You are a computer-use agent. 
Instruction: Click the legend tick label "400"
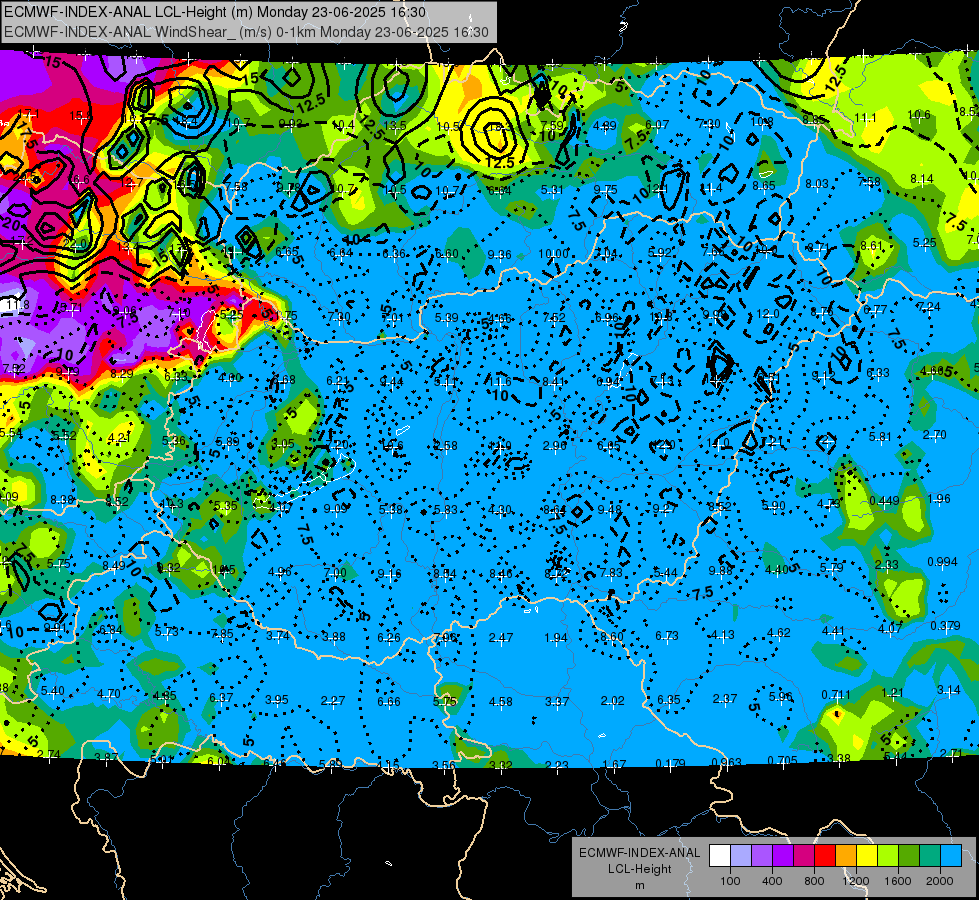772,881
